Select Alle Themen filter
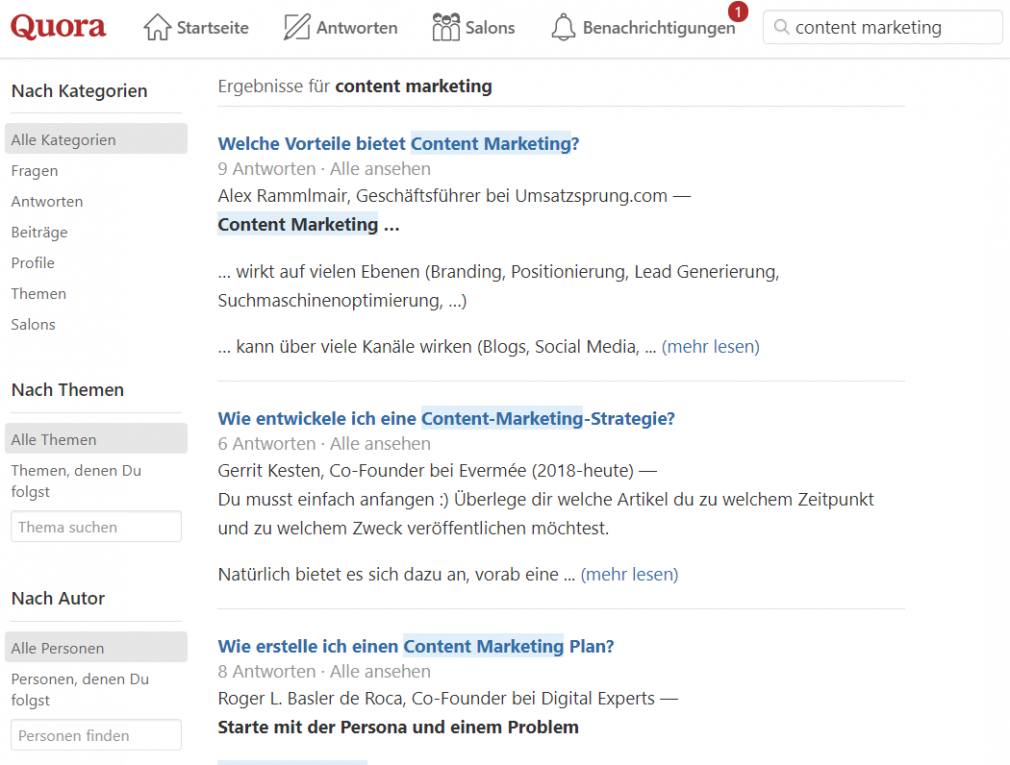Image resolution: width=1010 pixels, height=765 pixels. tap(96, 439)
